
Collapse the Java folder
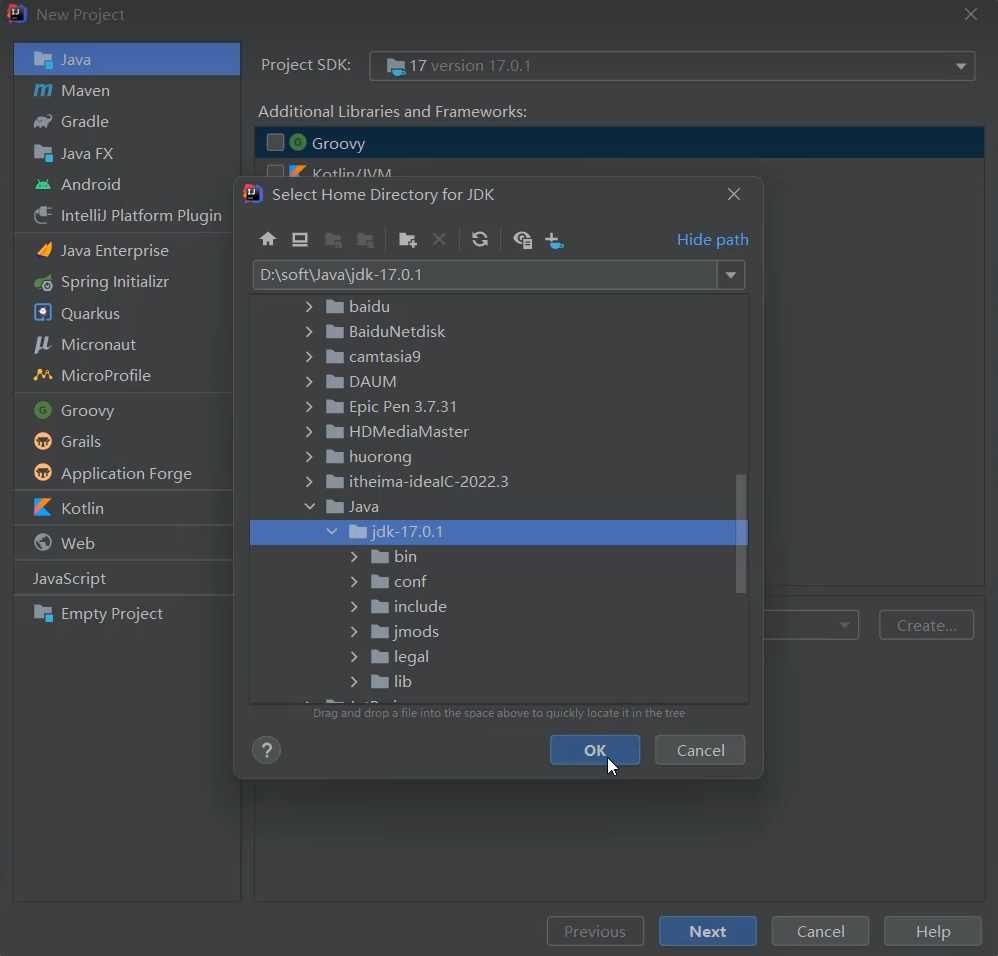click(x=309, y=507)
